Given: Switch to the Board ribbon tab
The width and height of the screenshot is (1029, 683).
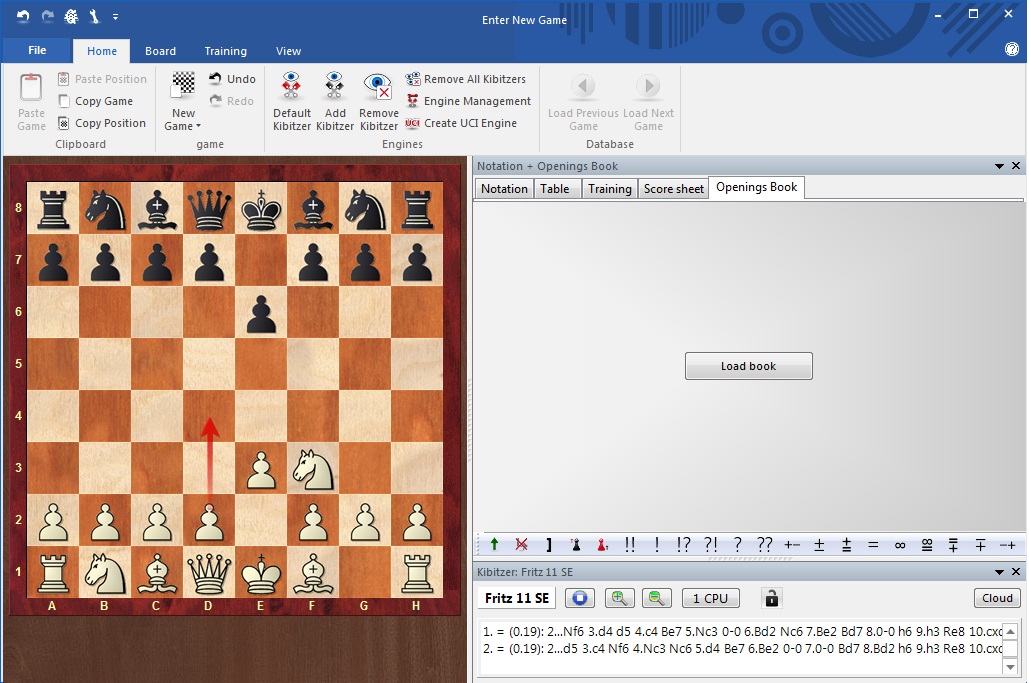Looking at the screenshot, I should pos(160,51).
